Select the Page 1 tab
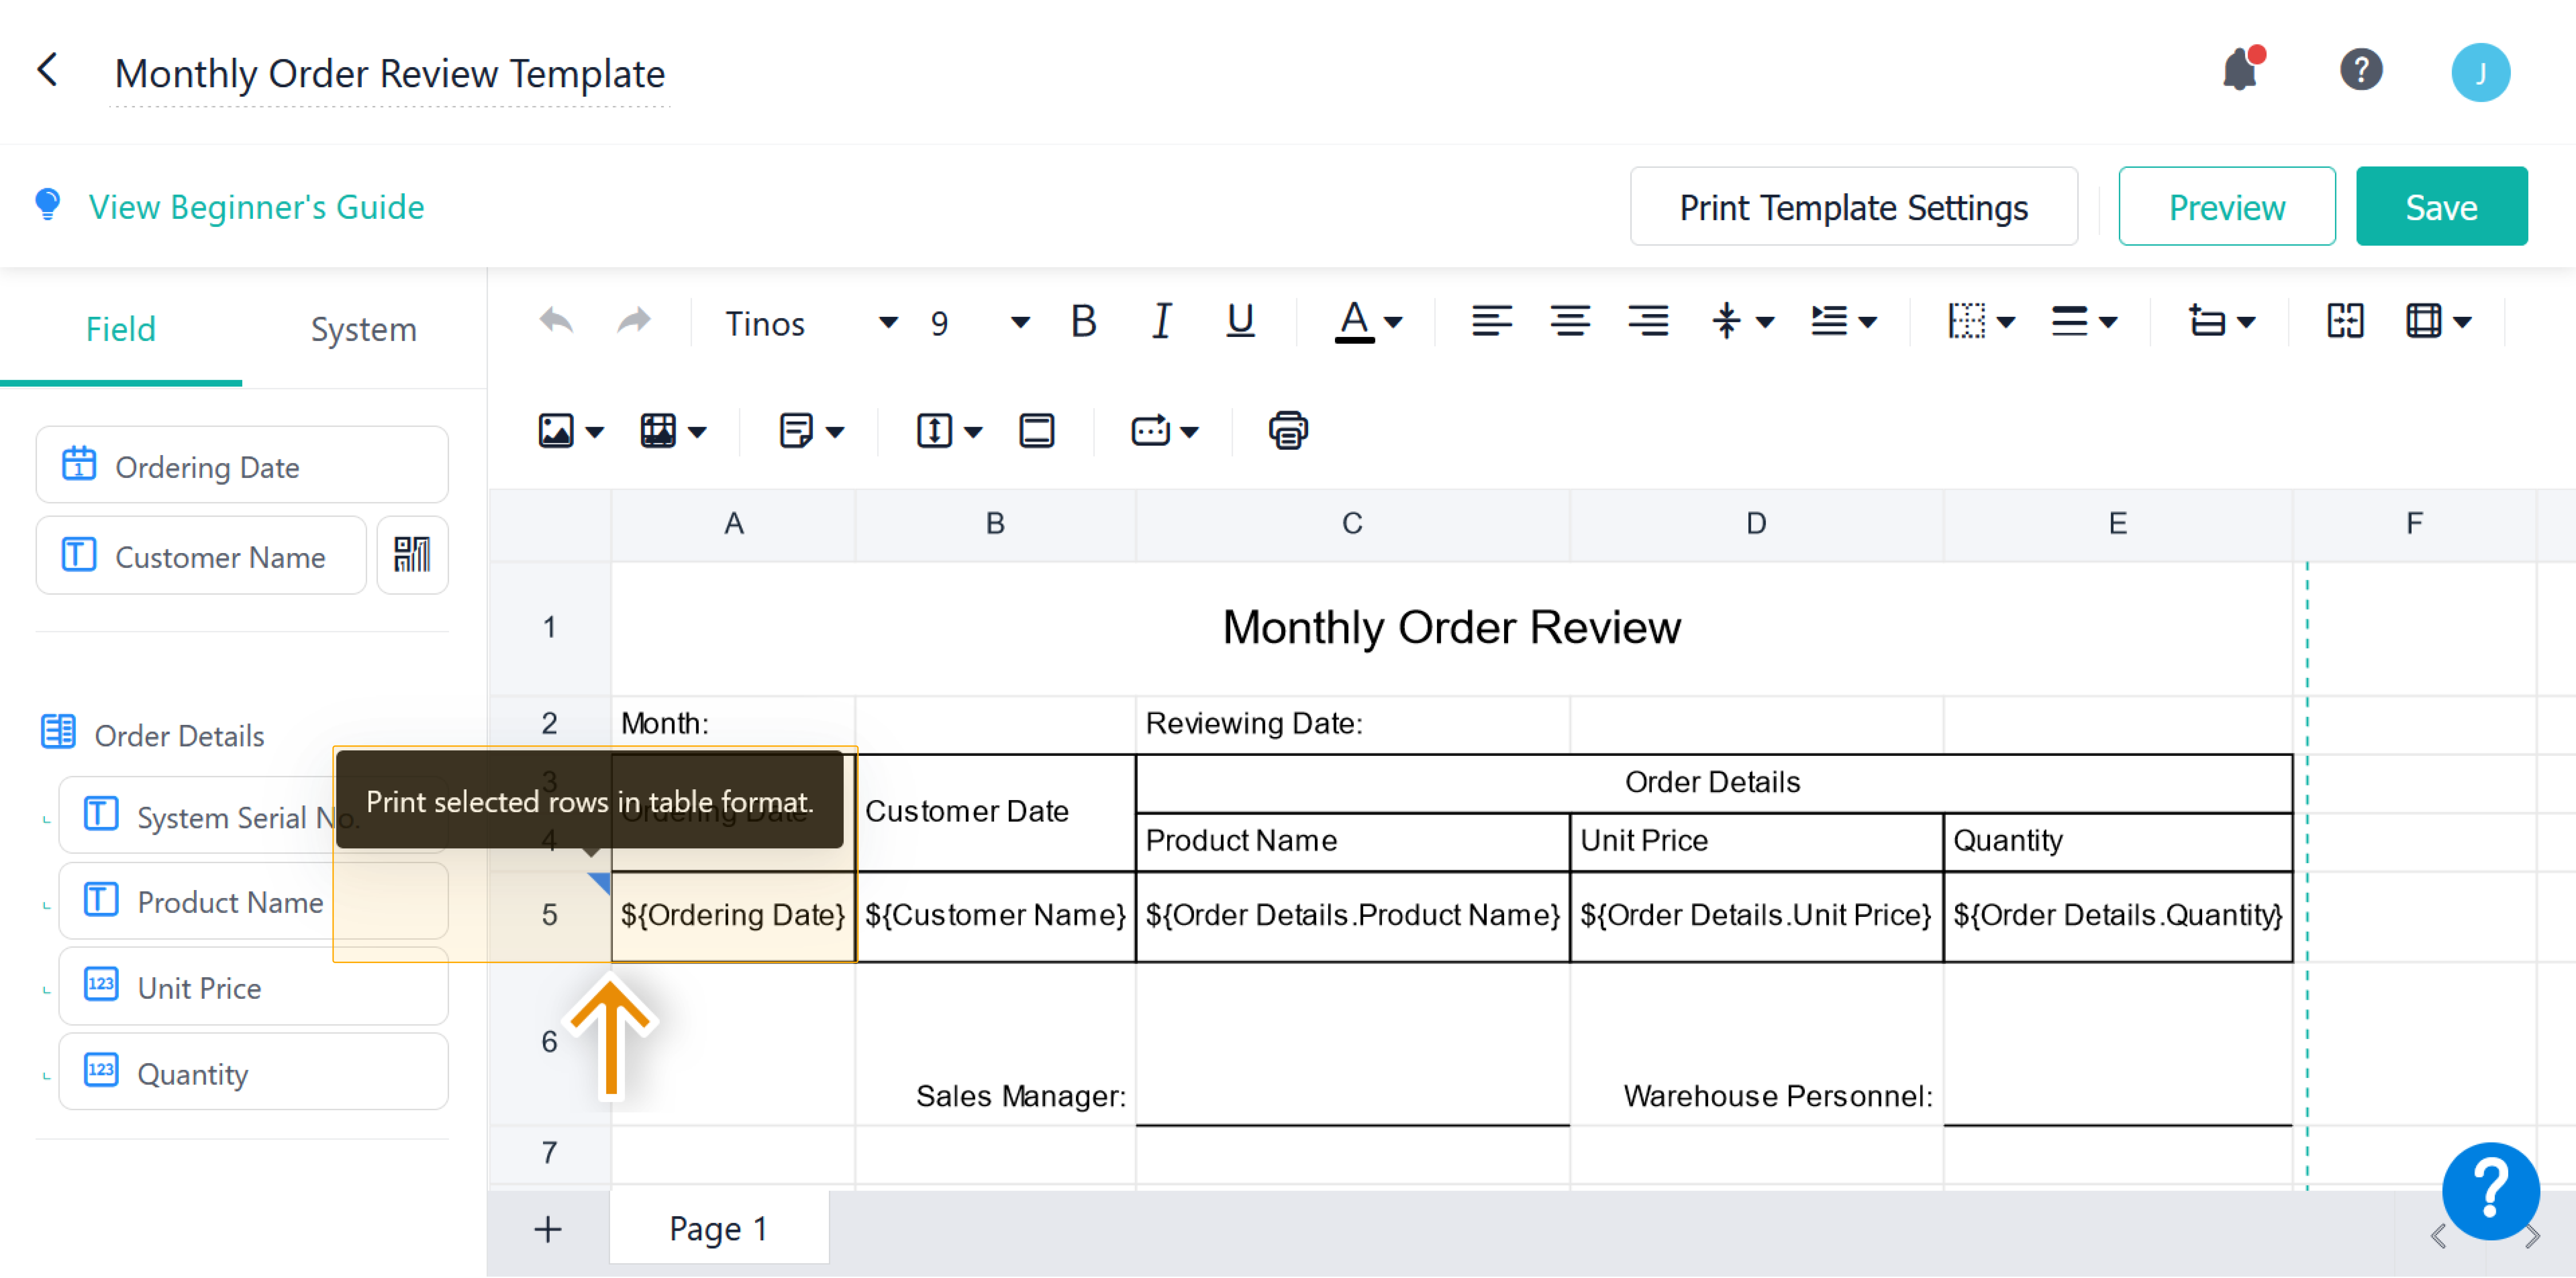 pyautogui.click(x=718, y=1228)
